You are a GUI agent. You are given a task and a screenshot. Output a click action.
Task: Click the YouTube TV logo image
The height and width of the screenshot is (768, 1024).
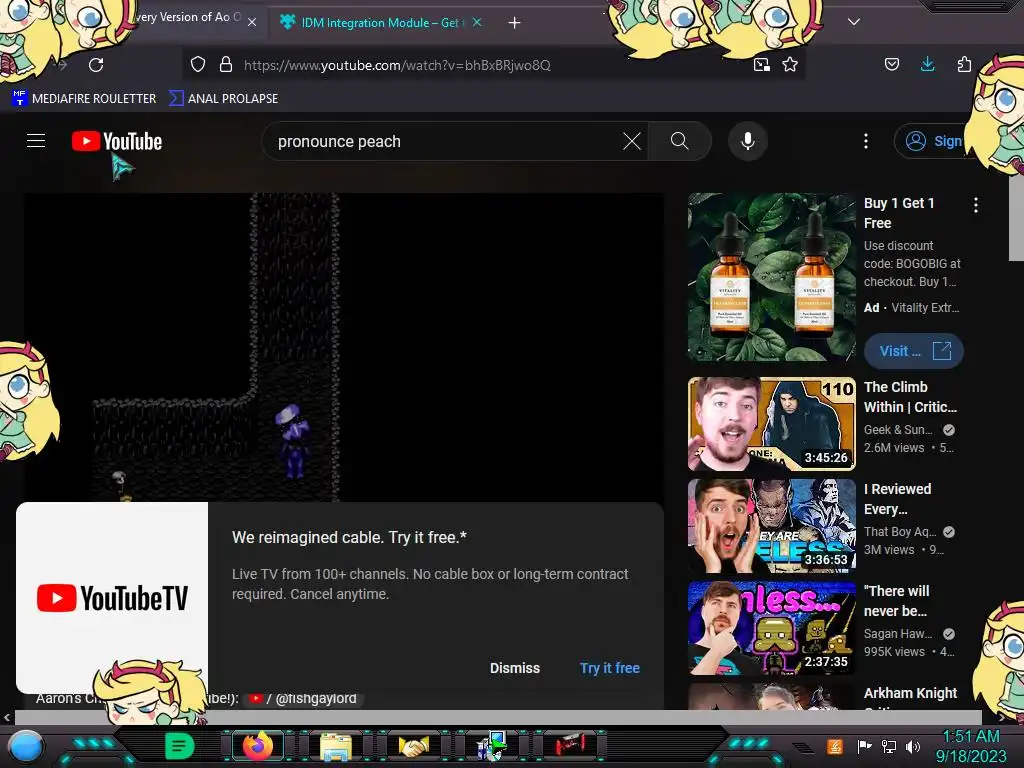[x=112, y=598]
